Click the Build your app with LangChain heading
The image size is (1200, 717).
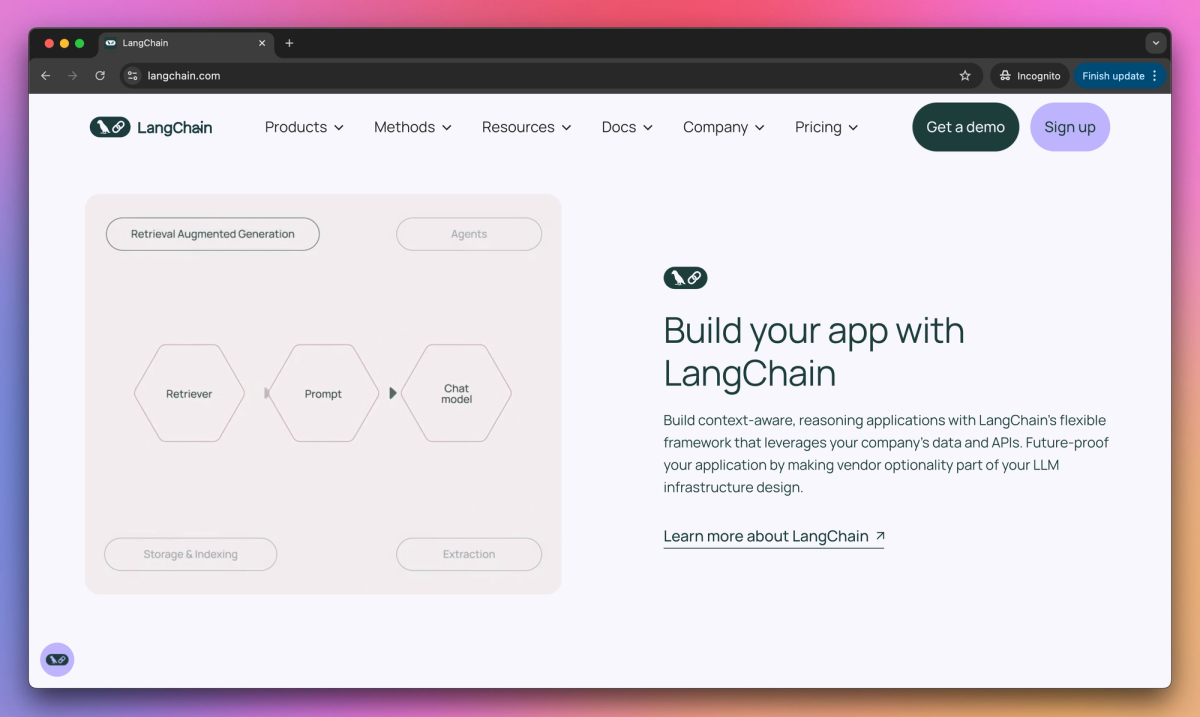point(814,352)
